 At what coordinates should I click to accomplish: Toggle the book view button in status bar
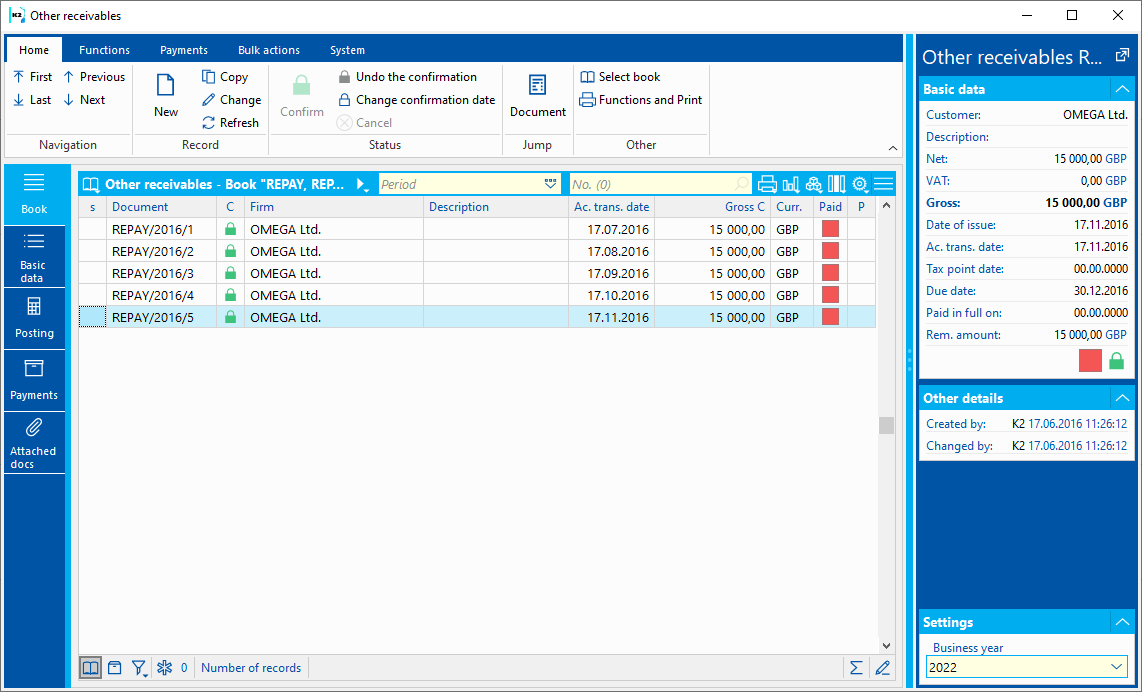[91, 668]
